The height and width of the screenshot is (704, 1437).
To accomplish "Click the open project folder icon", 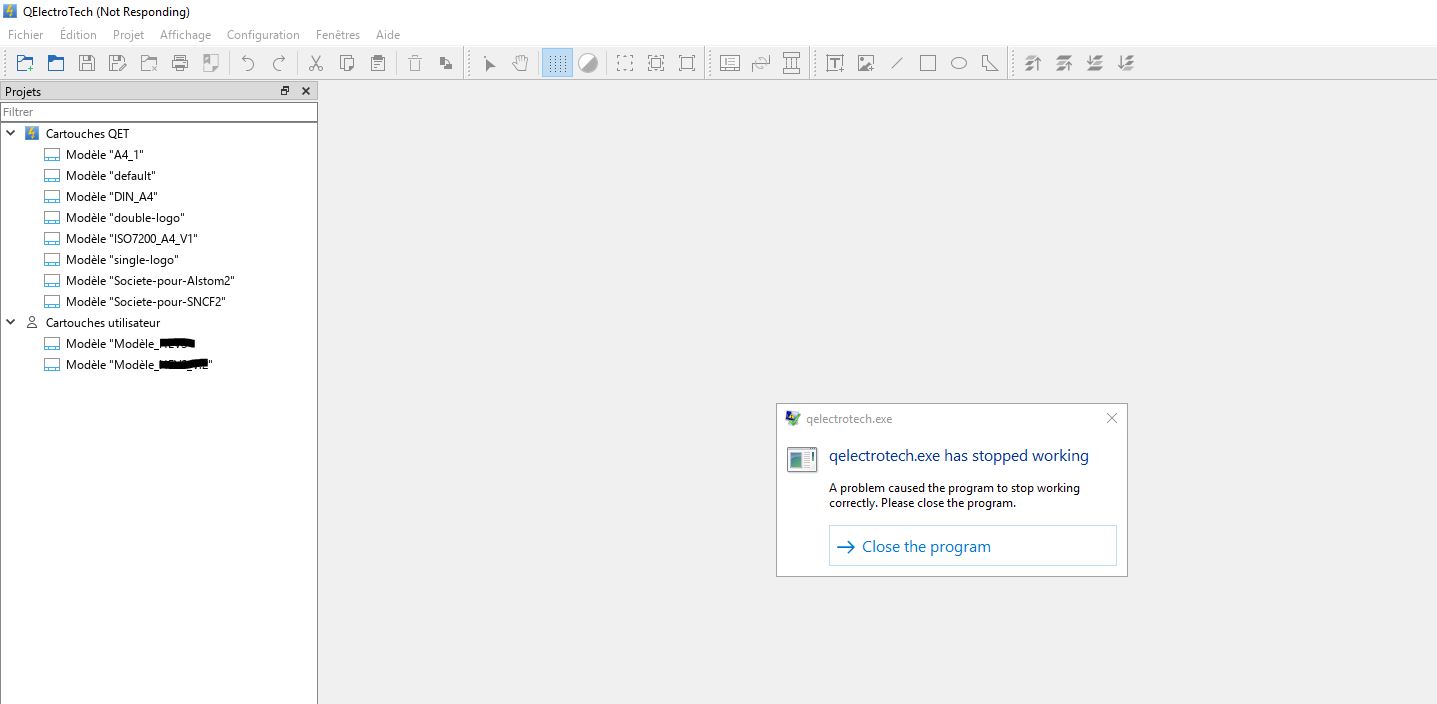I will pyautogui.click(x=56, y=63).
